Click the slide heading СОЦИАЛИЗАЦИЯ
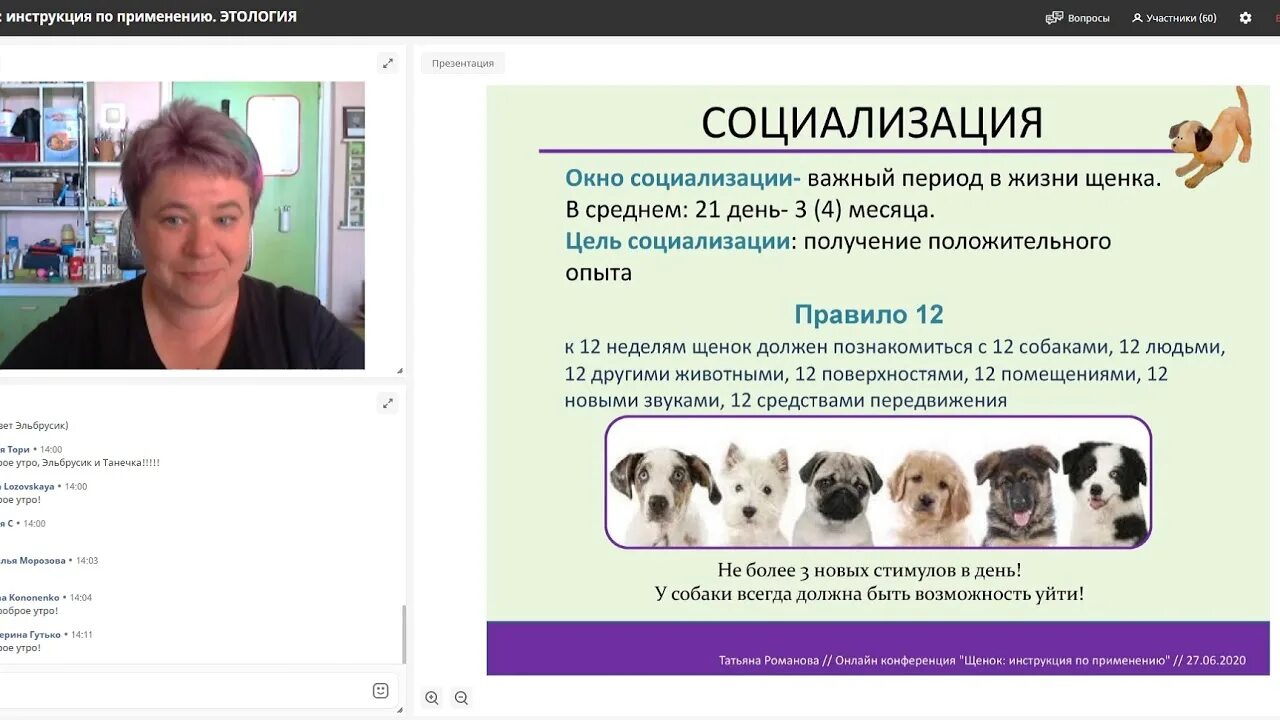1280x720 pixels. click(x=872, y=122)
